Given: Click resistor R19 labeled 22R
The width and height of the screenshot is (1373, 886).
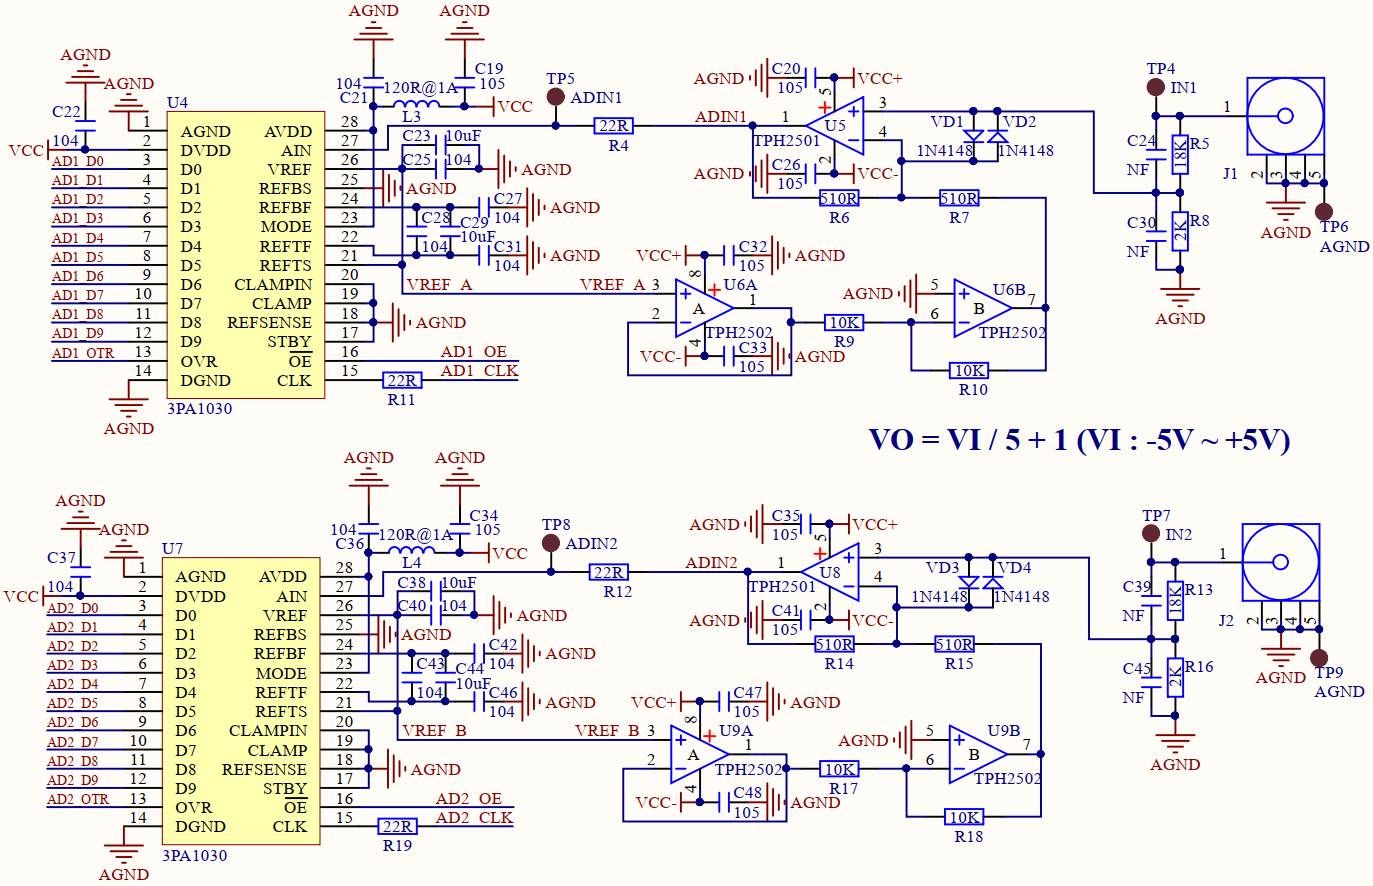Looking at the screenshot, I should [398, 826].
